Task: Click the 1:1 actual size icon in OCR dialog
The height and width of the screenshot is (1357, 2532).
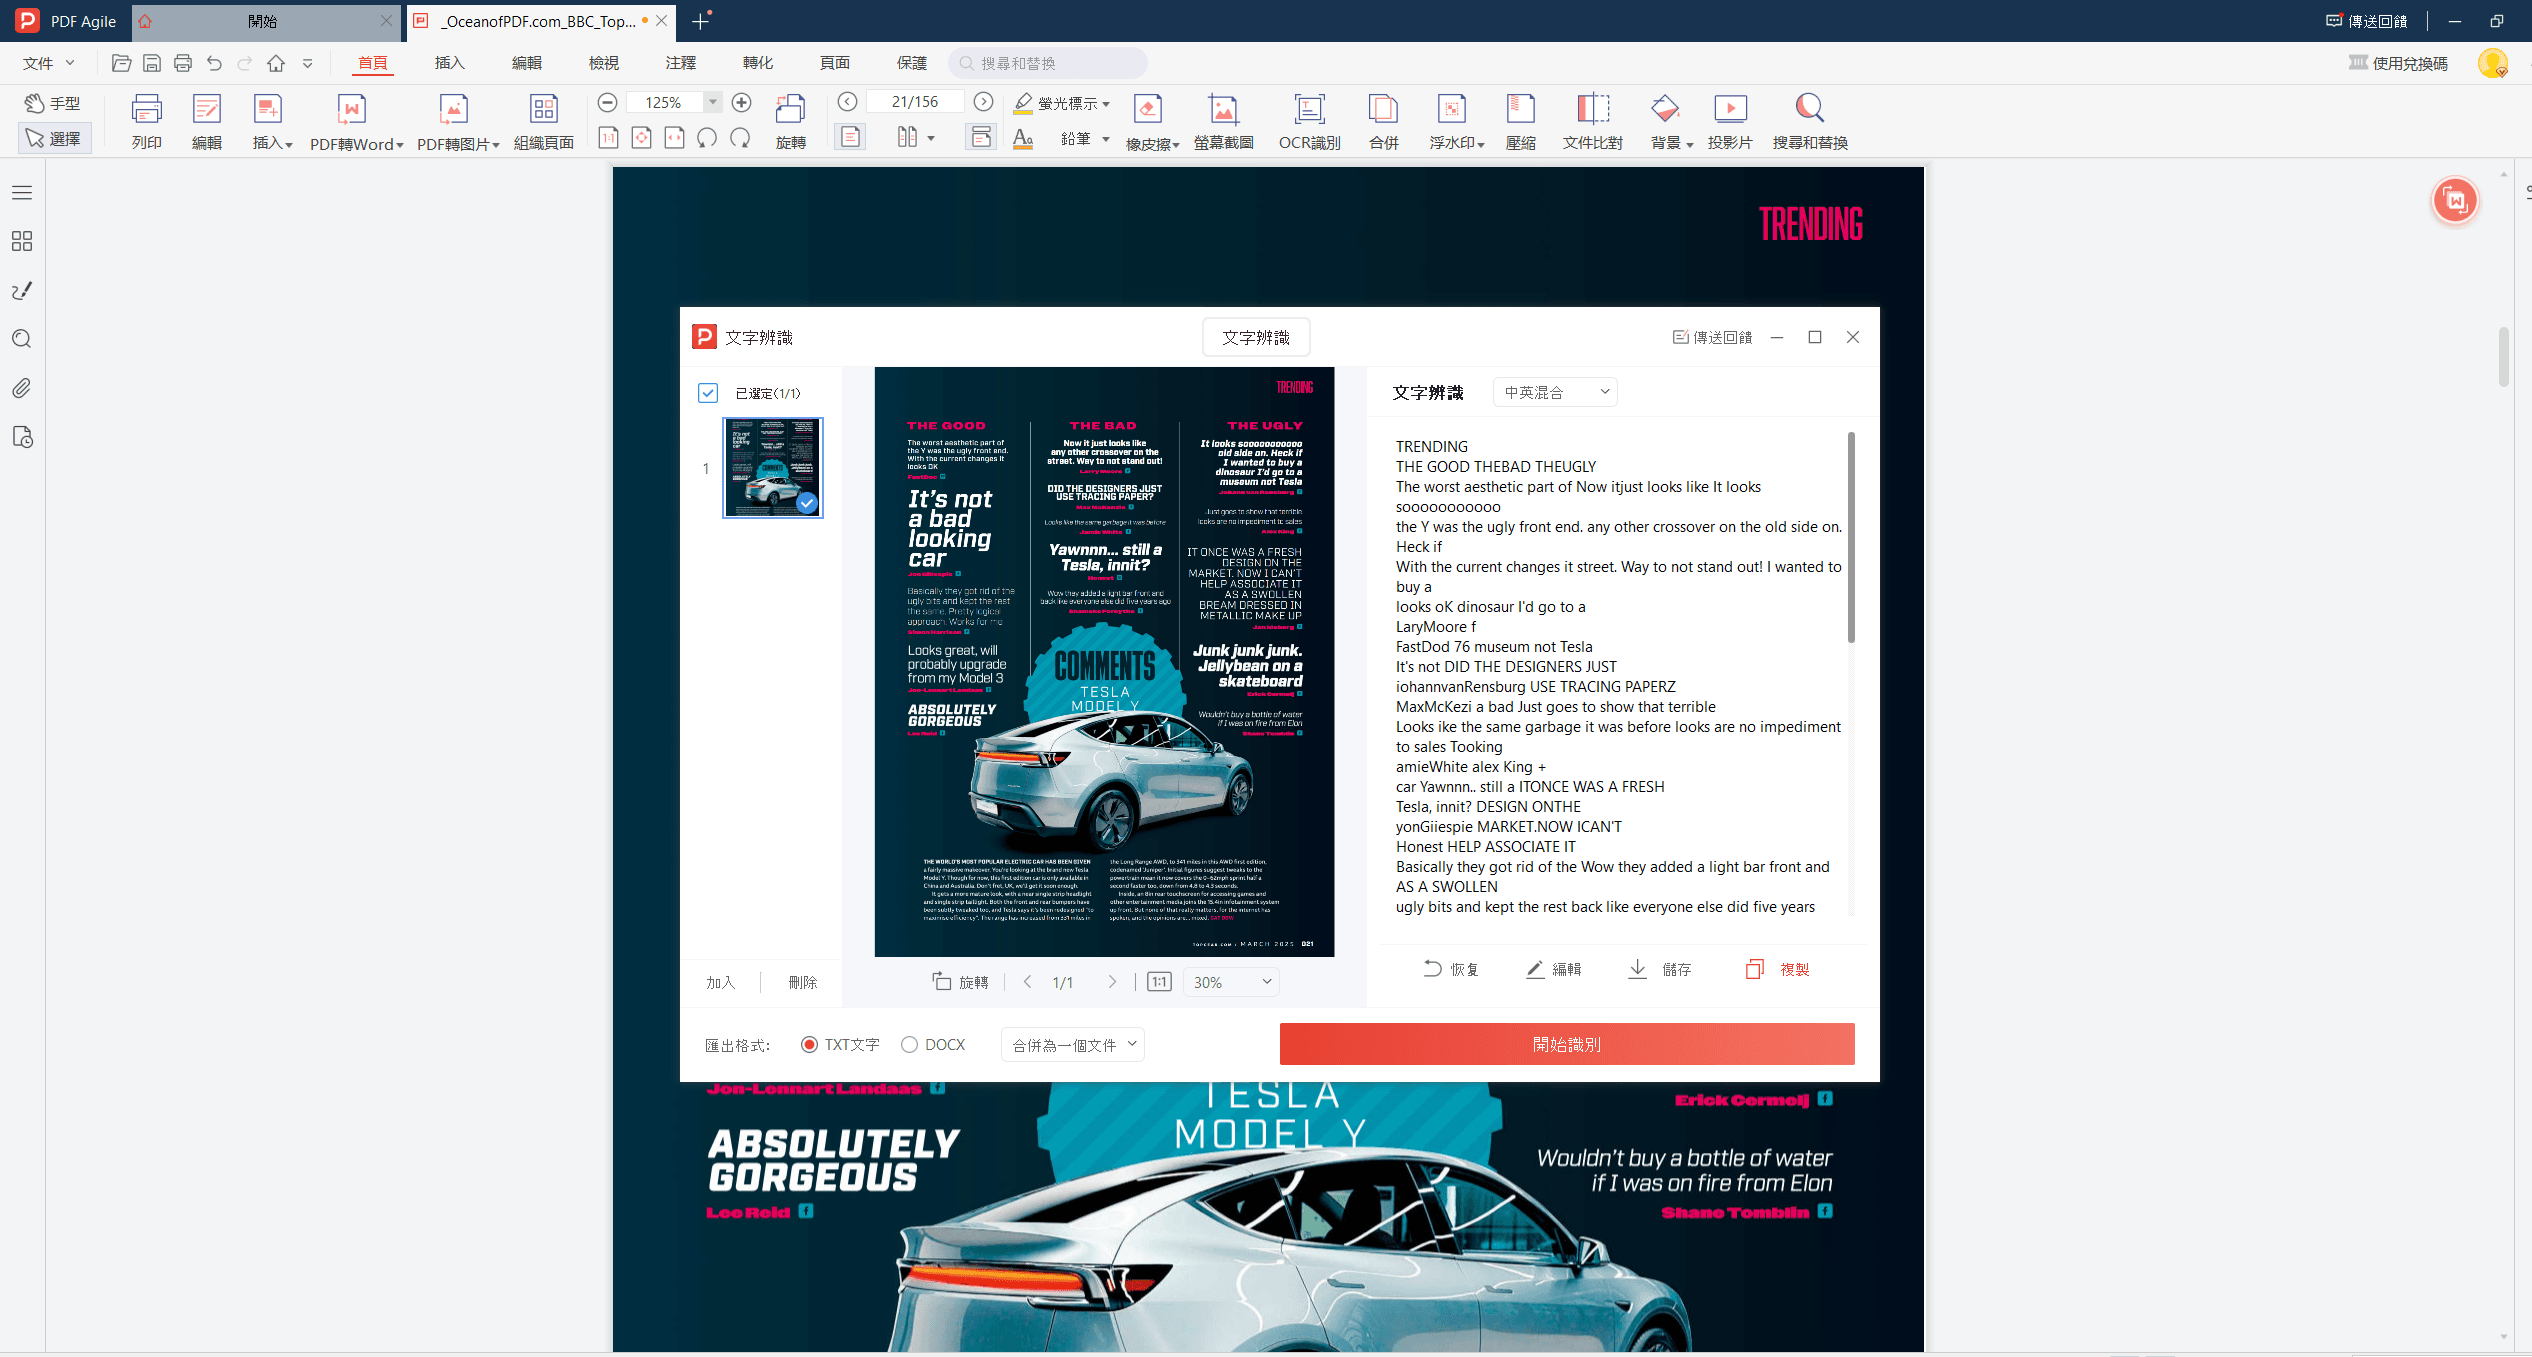Action: 1159,982
